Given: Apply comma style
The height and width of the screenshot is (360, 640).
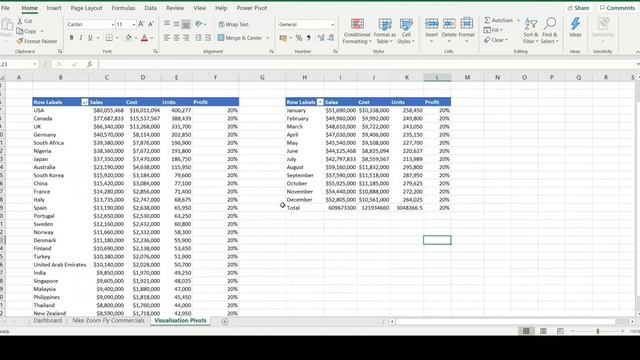Looking at the screenshot, I should click(x=309, y=38).
